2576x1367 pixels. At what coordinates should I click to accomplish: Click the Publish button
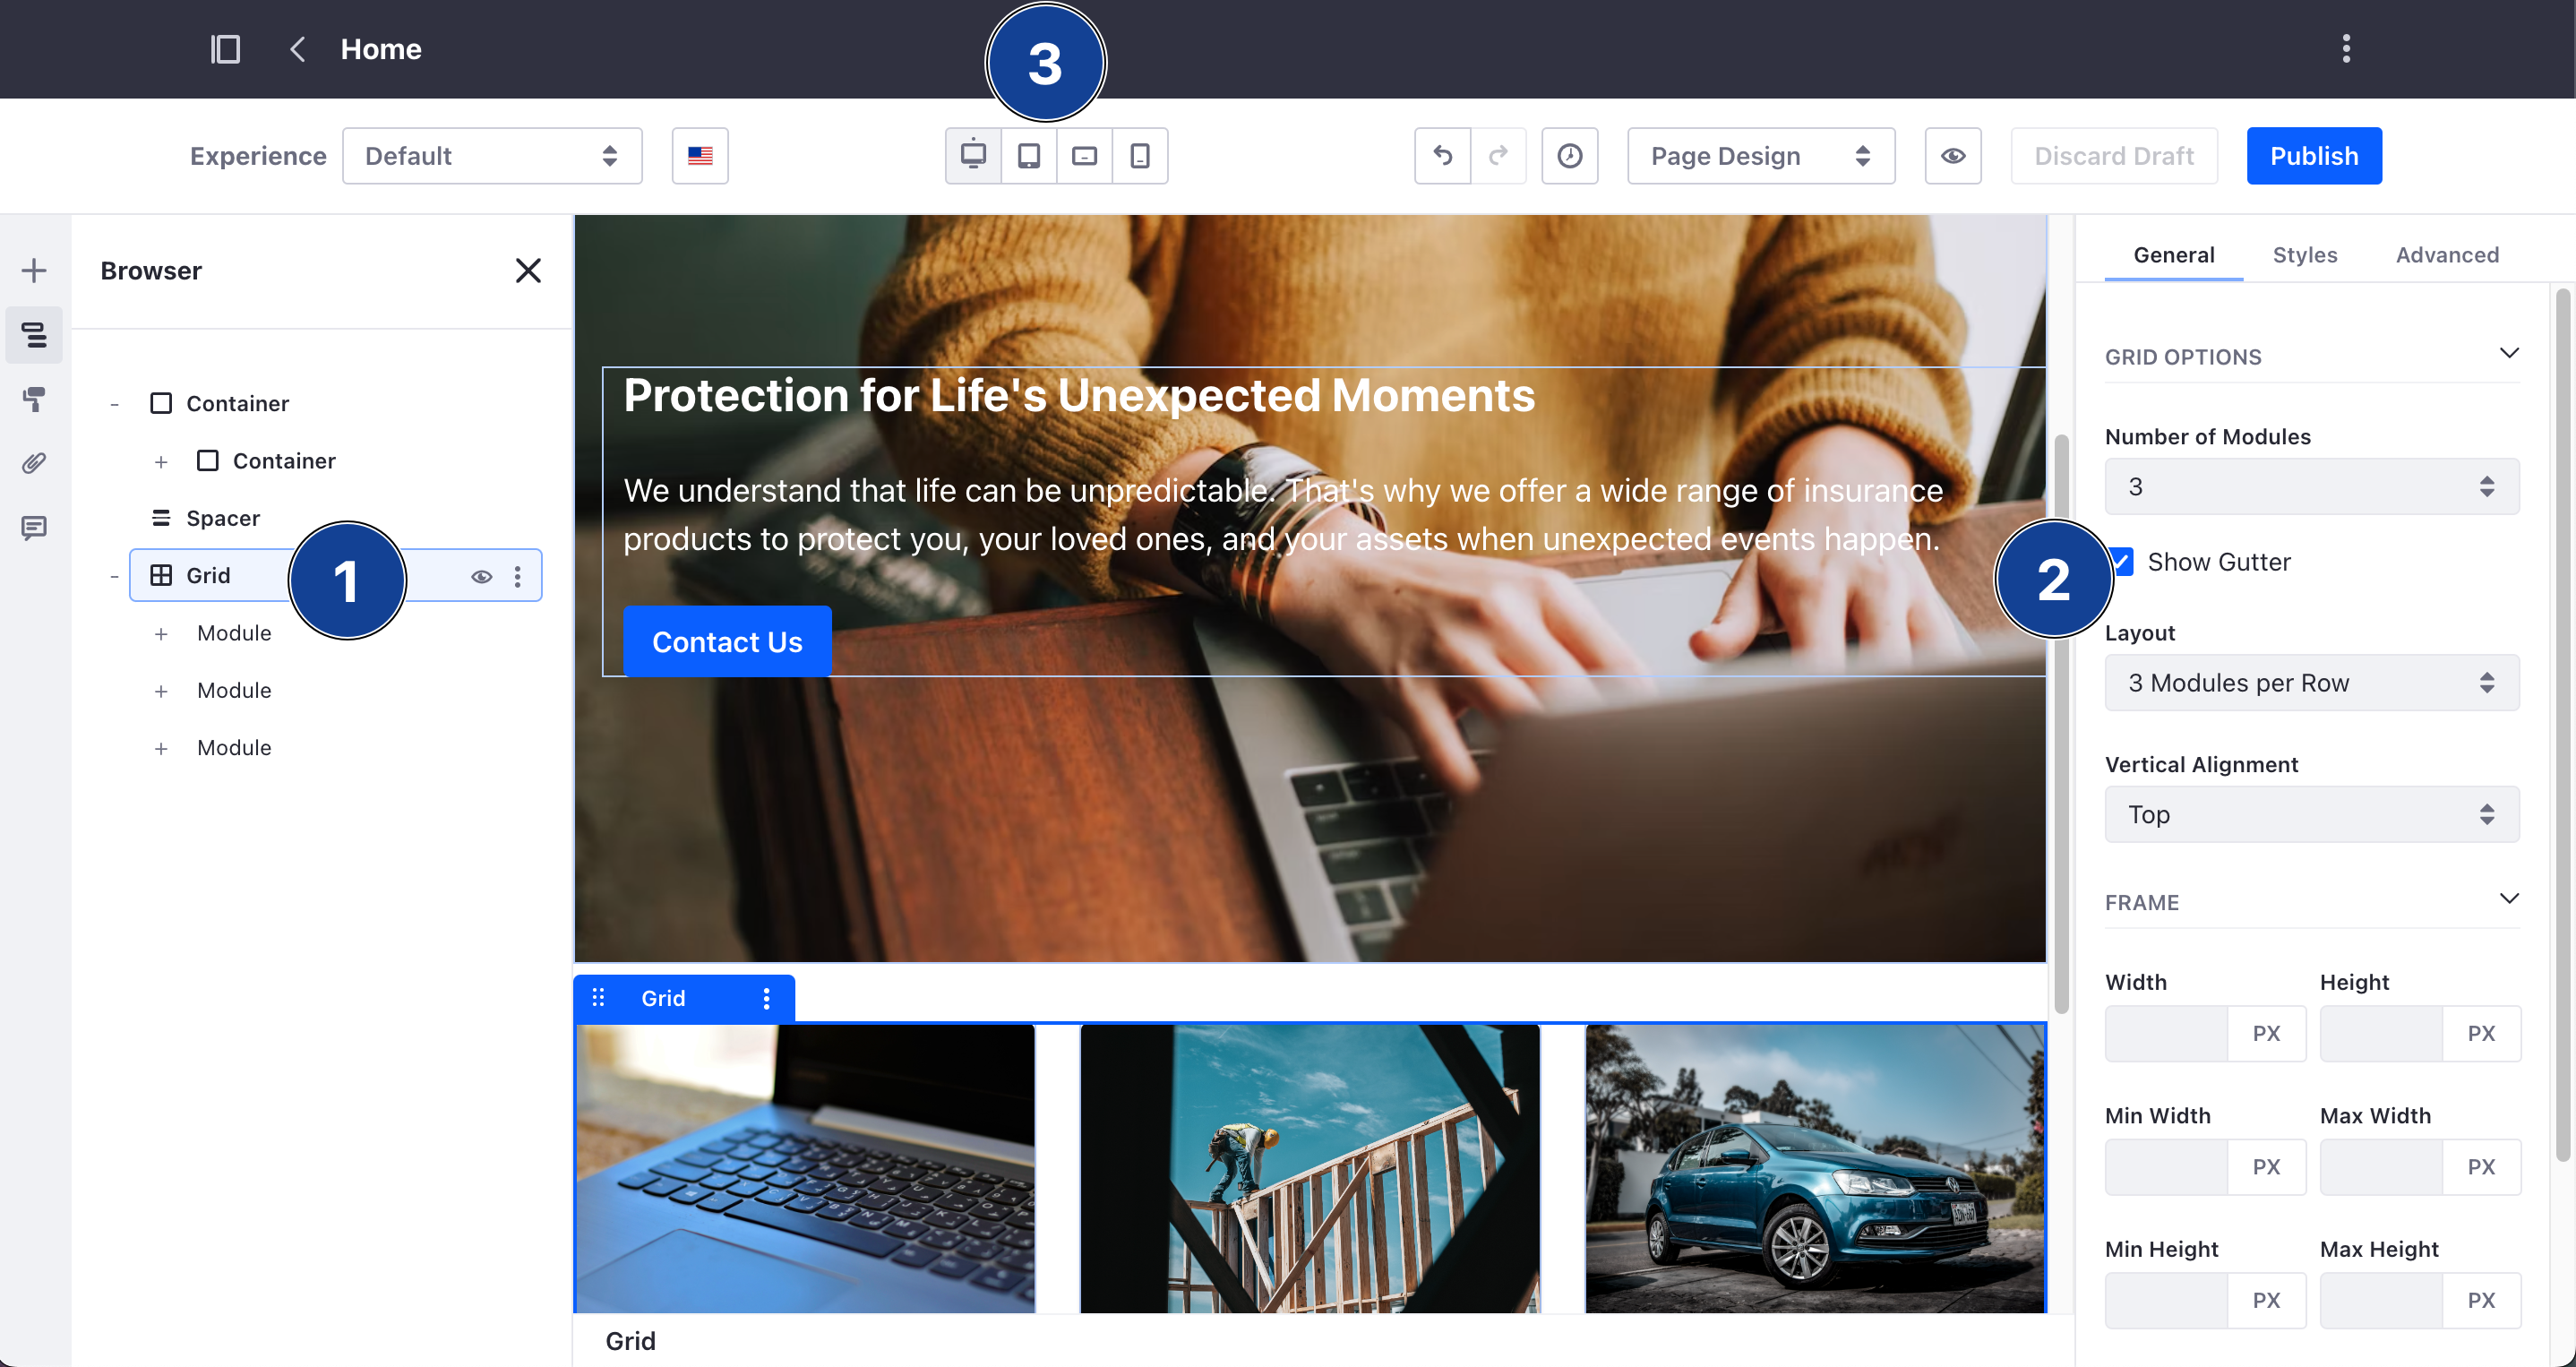(x=2314, y=155)
